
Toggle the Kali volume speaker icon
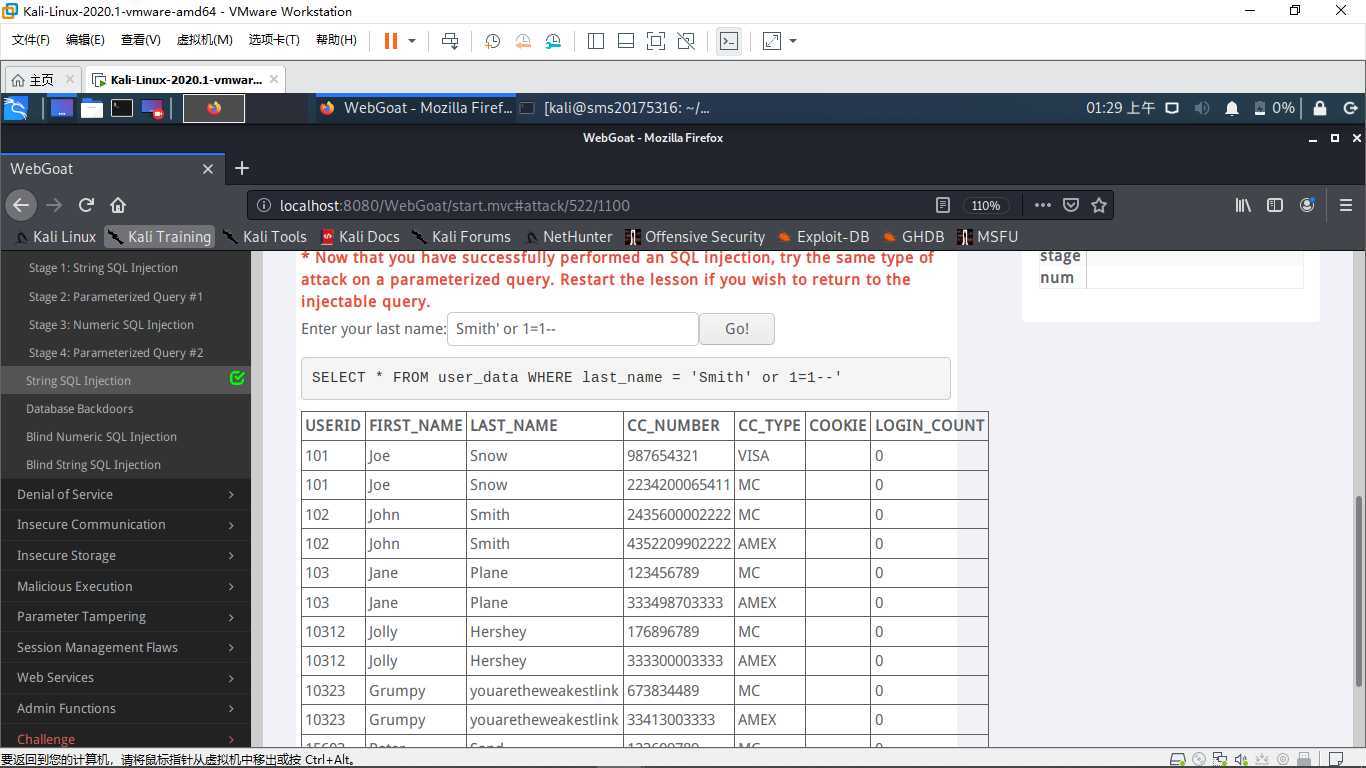coord(1202,108)
